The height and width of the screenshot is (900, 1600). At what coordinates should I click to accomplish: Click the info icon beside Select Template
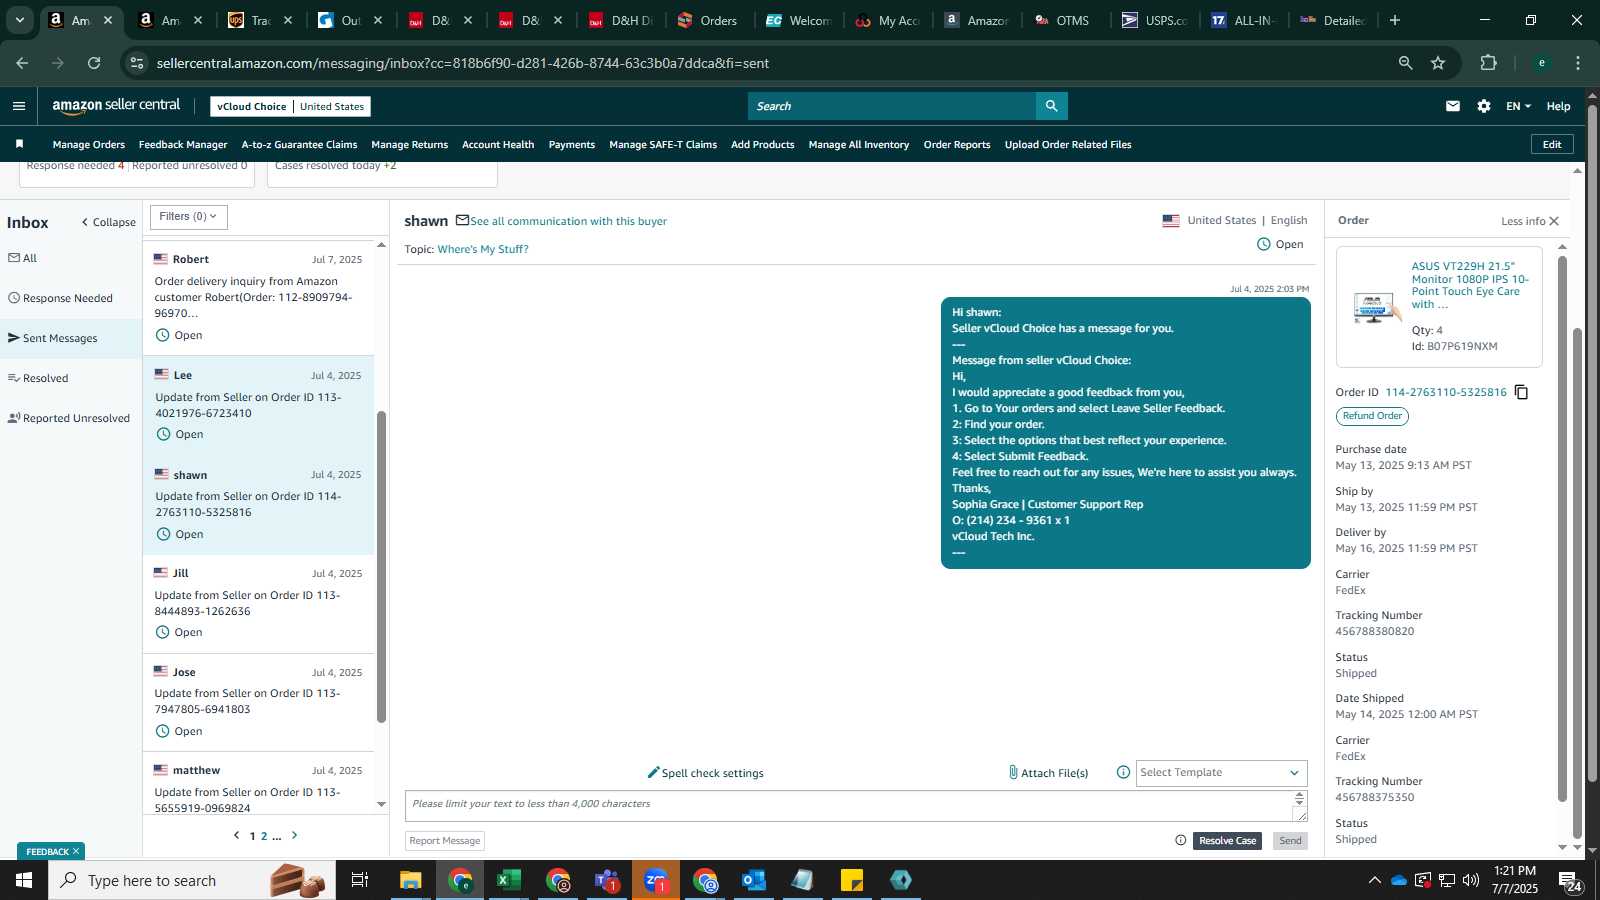coord(1123,772)
